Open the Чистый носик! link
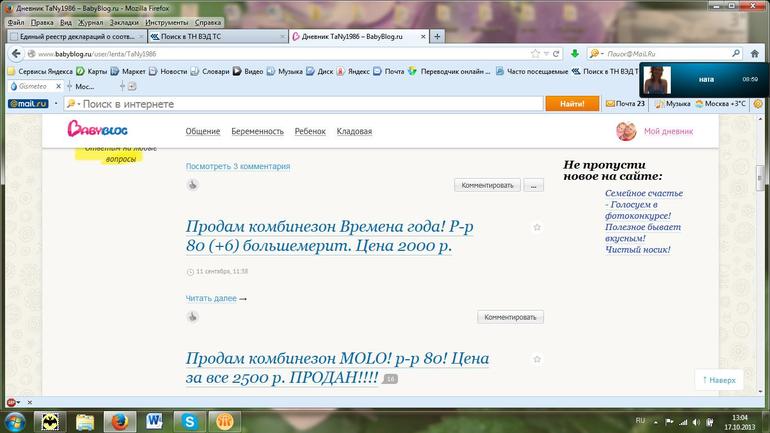The width and height of the screenshot is (770, 433). coord(637,249)
